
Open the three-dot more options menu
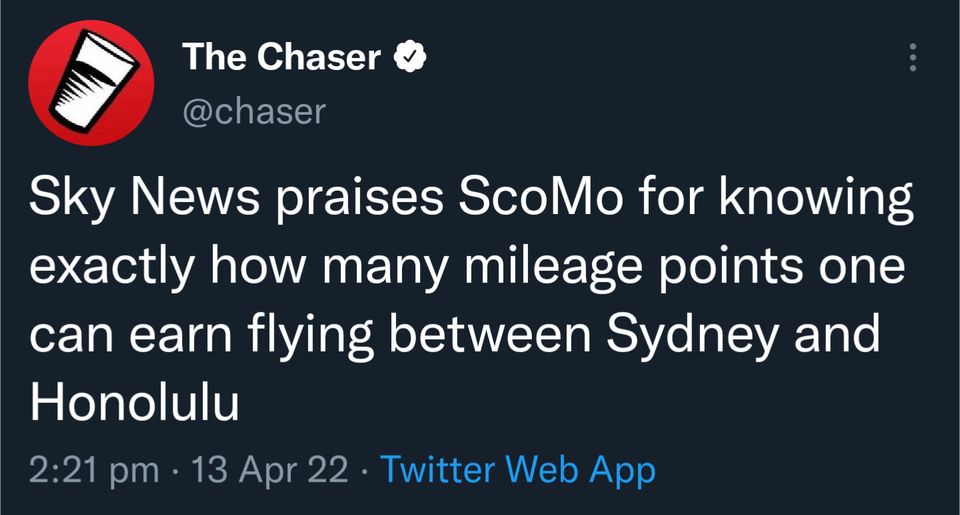click(x=911, y=58)
